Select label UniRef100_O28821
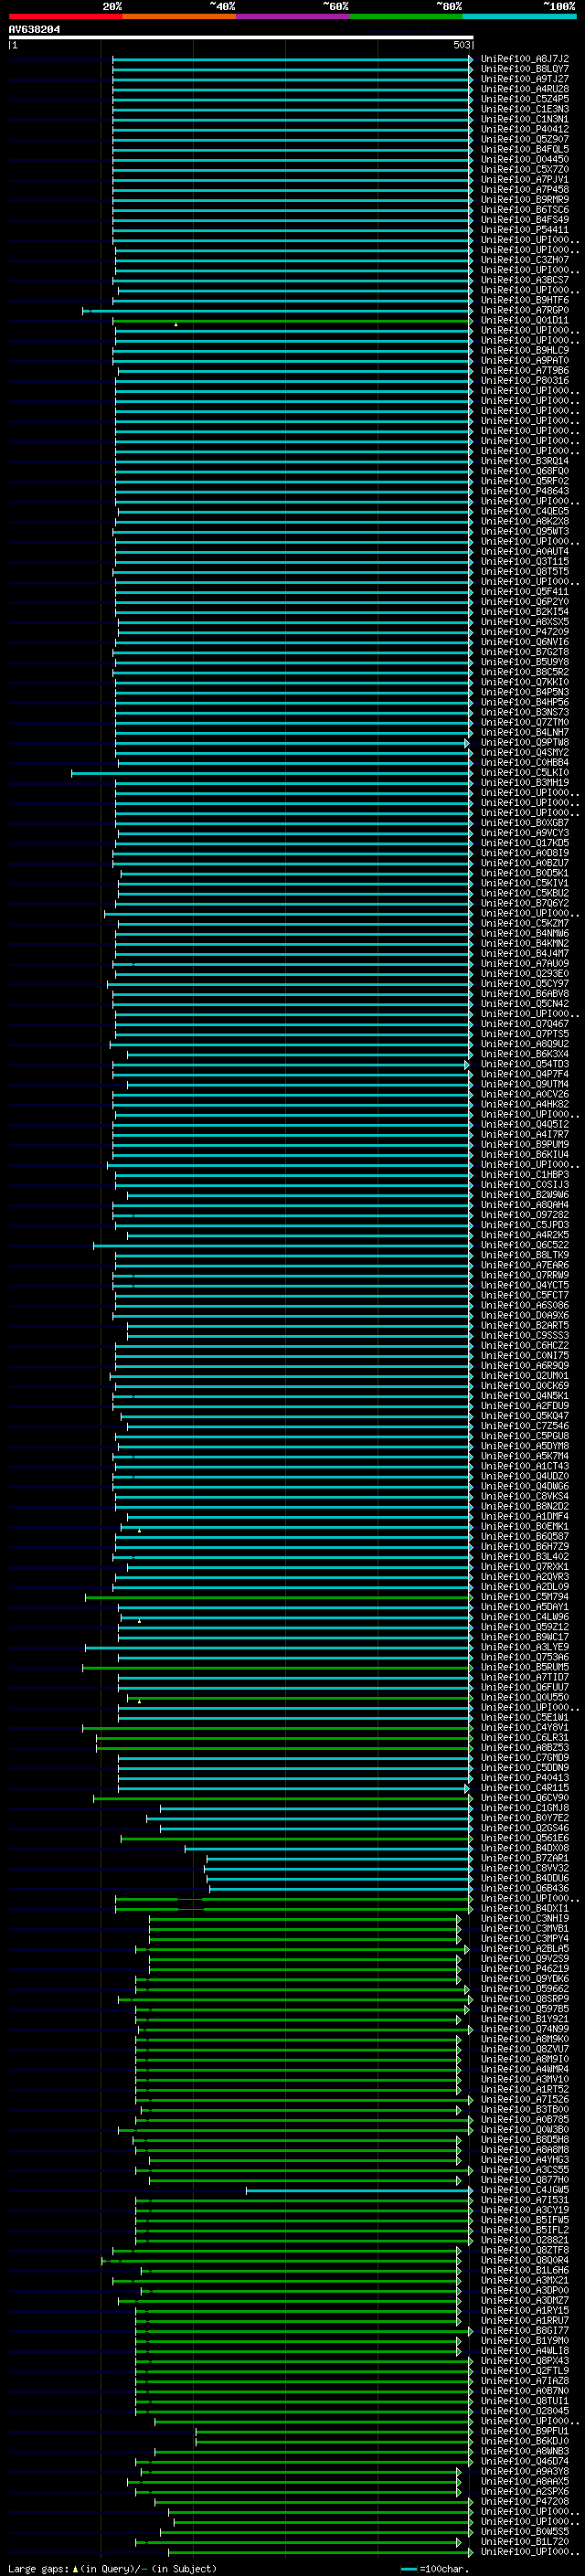 [x=525, y=2241]
